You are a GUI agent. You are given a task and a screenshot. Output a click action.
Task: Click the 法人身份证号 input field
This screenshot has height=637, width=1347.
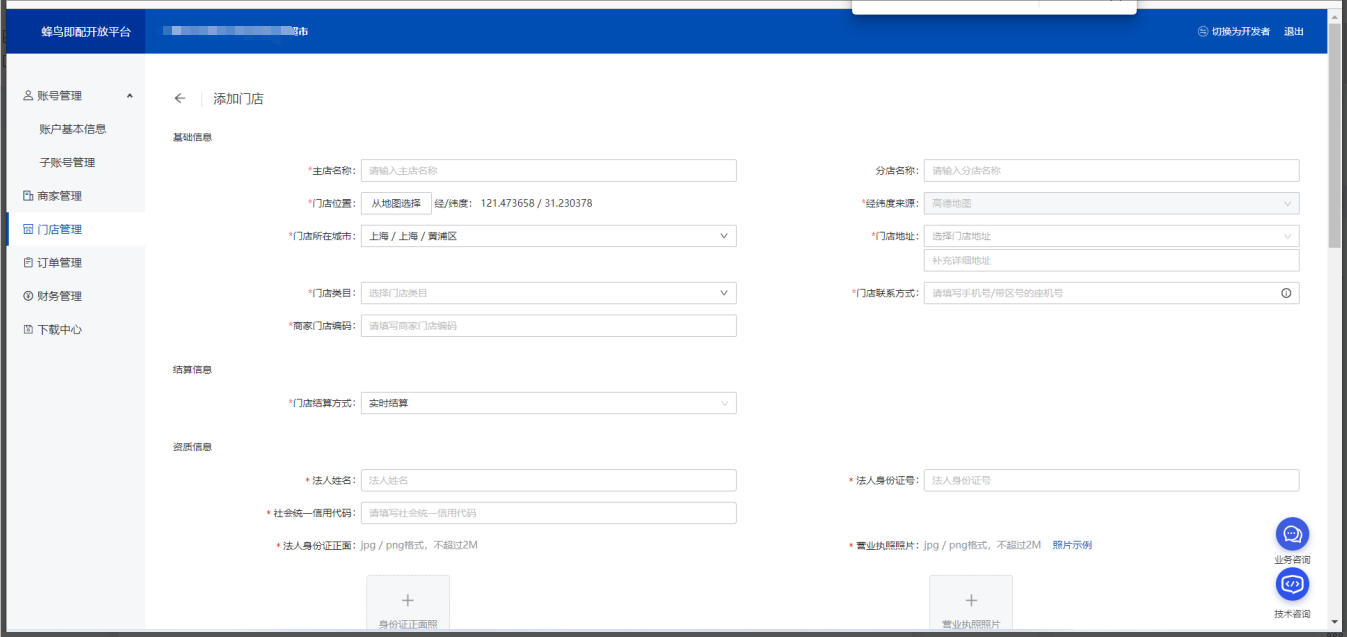pos(1111,480)
